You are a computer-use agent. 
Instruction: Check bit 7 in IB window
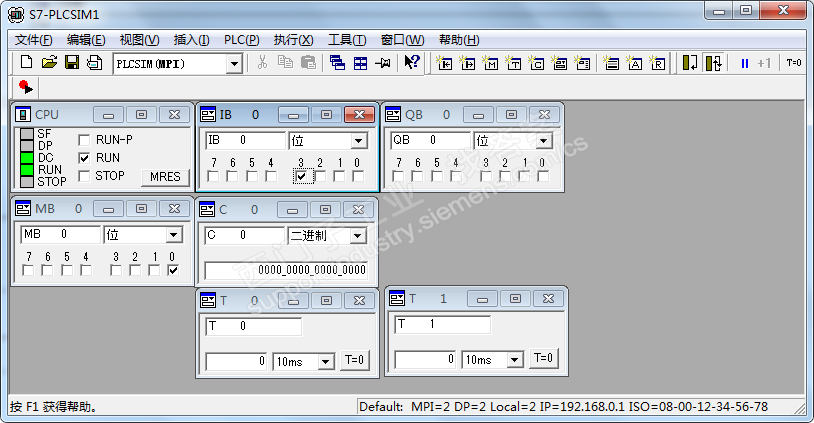213,176
